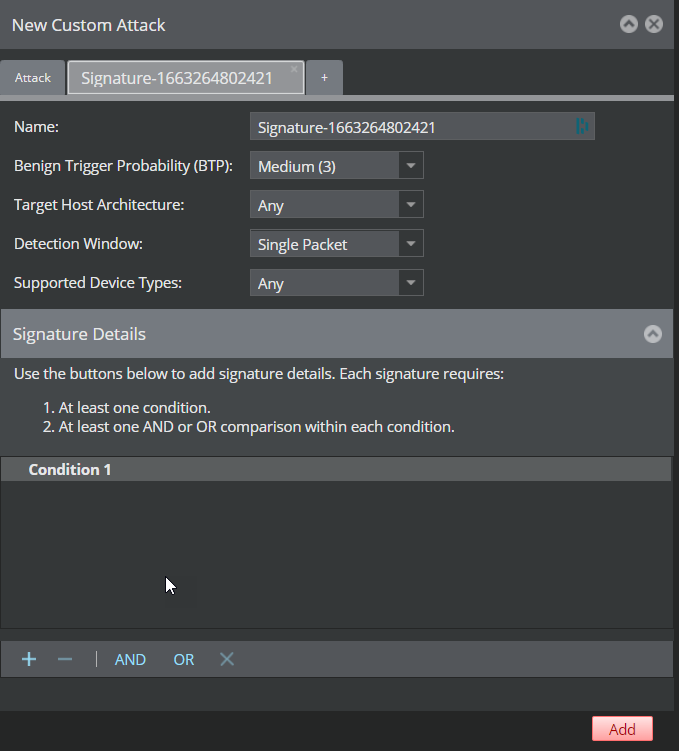679x751 pixels.
Task: Collapse the Signature Details section
Action: tap(653, 334)
